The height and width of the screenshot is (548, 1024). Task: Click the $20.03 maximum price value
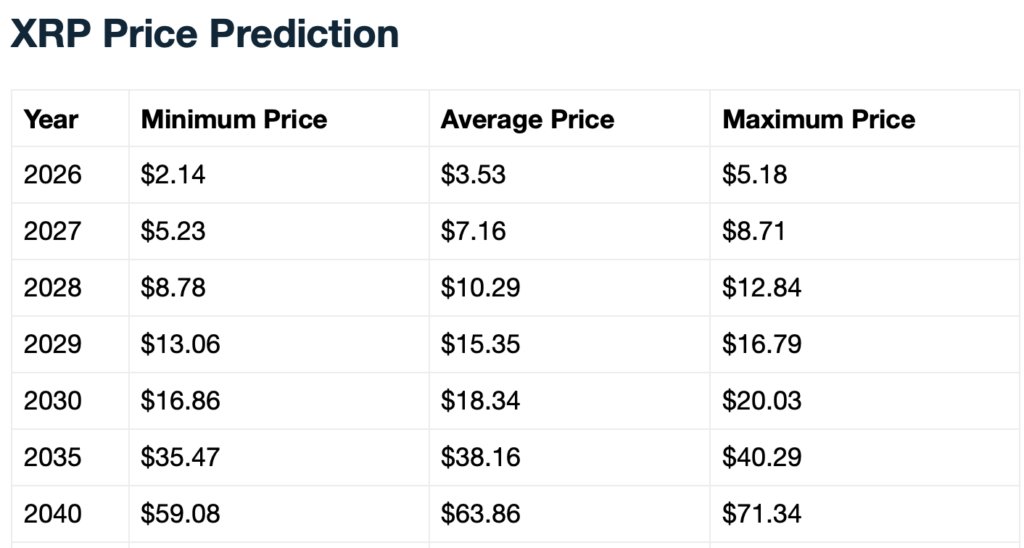tap(762, 402)
